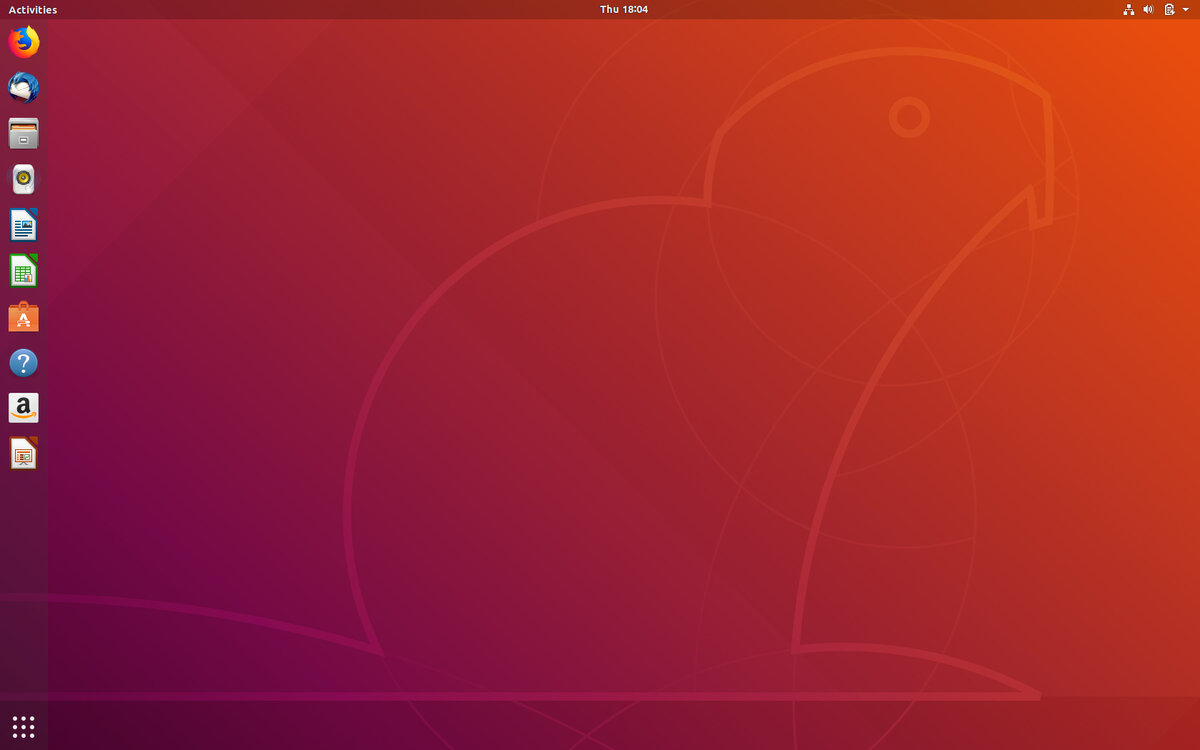The width and height of the screenshot is (1200, 750).
Task: Open LibreOffice Impress
Action: (x=23, y=453)
